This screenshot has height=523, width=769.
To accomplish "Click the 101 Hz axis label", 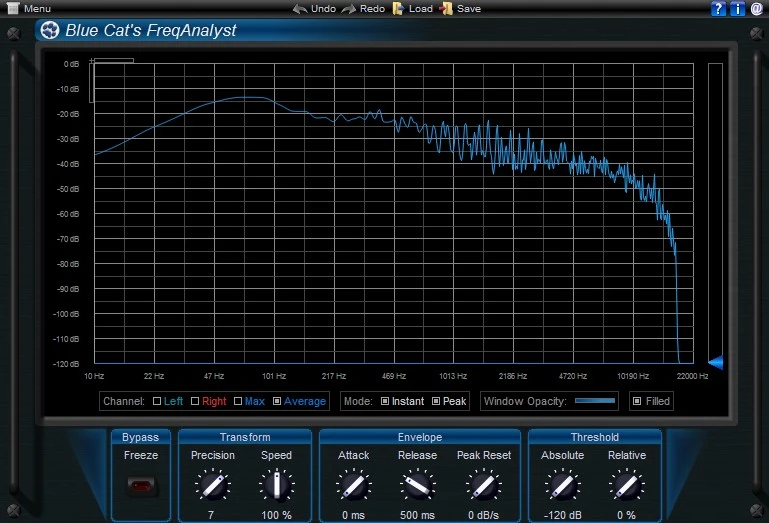I will coord(274,376).
